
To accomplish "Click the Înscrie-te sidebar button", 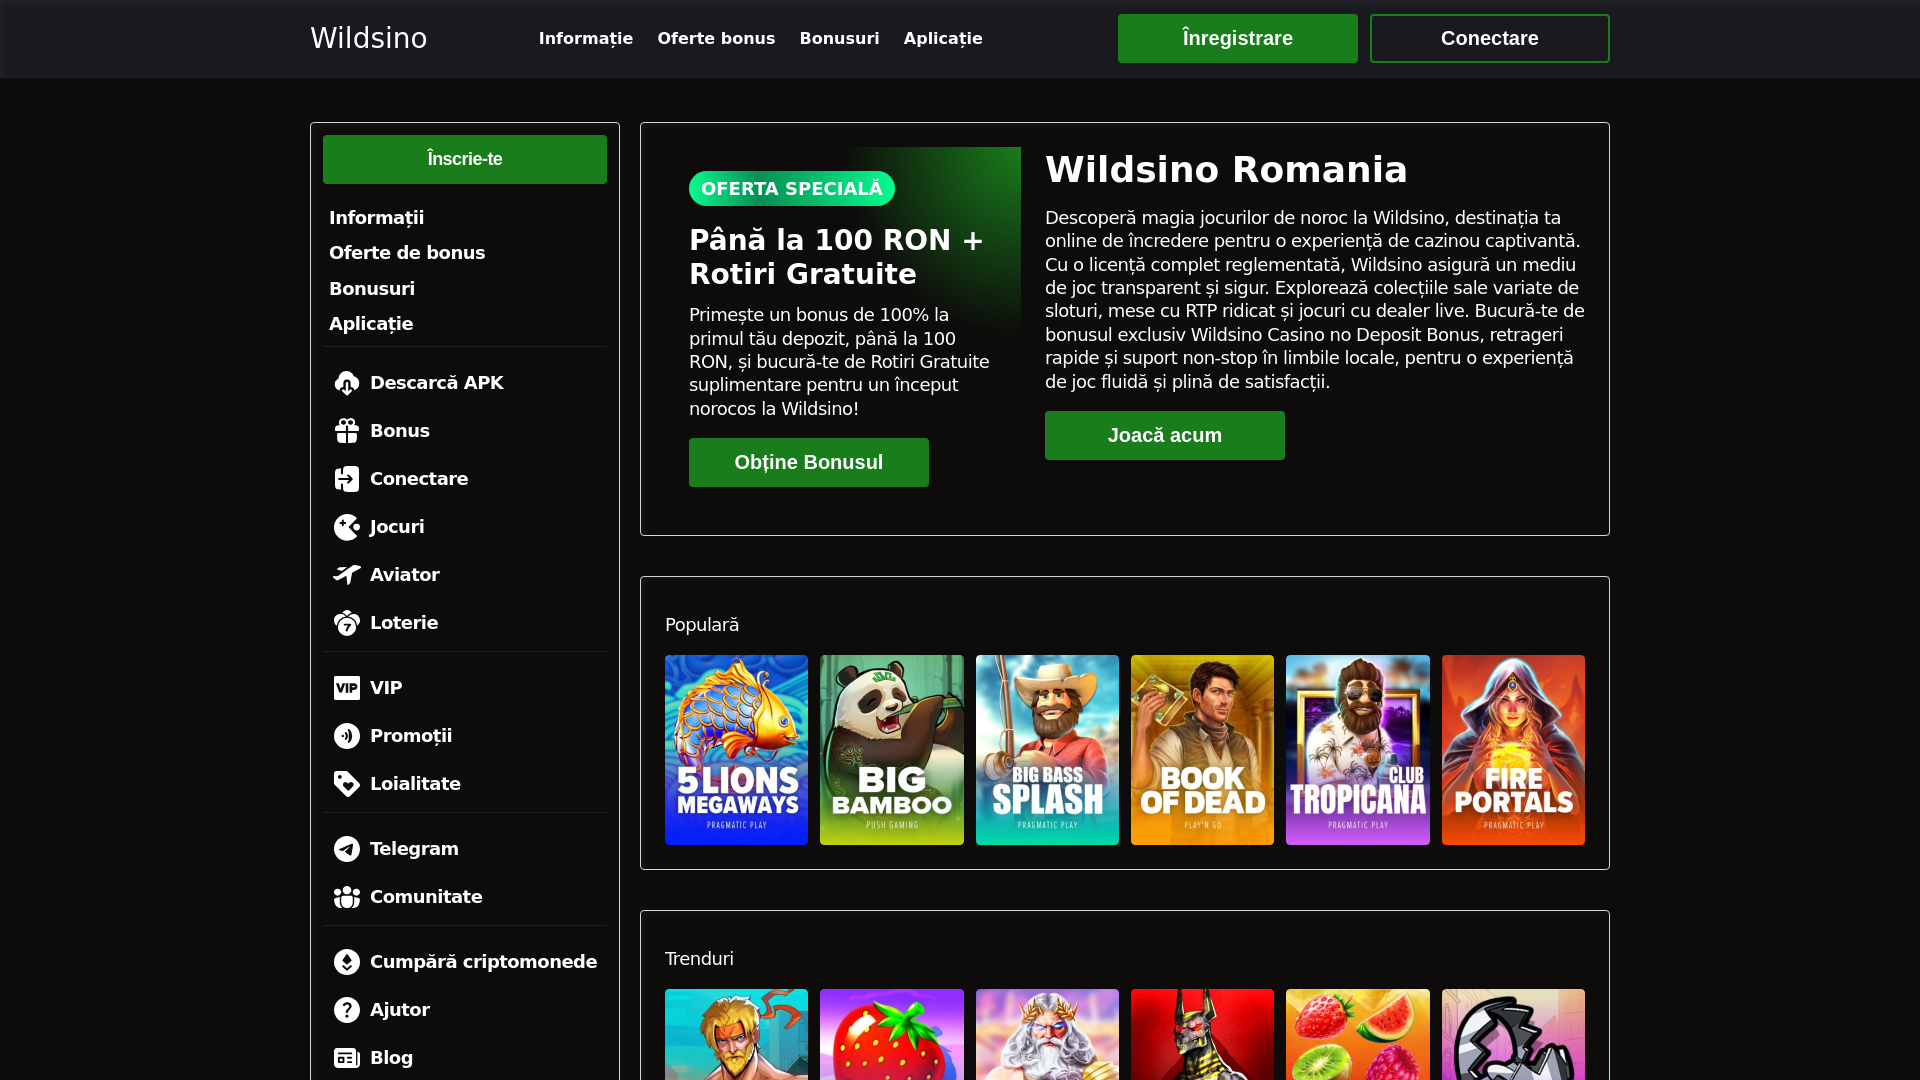I will coord(465,159).
